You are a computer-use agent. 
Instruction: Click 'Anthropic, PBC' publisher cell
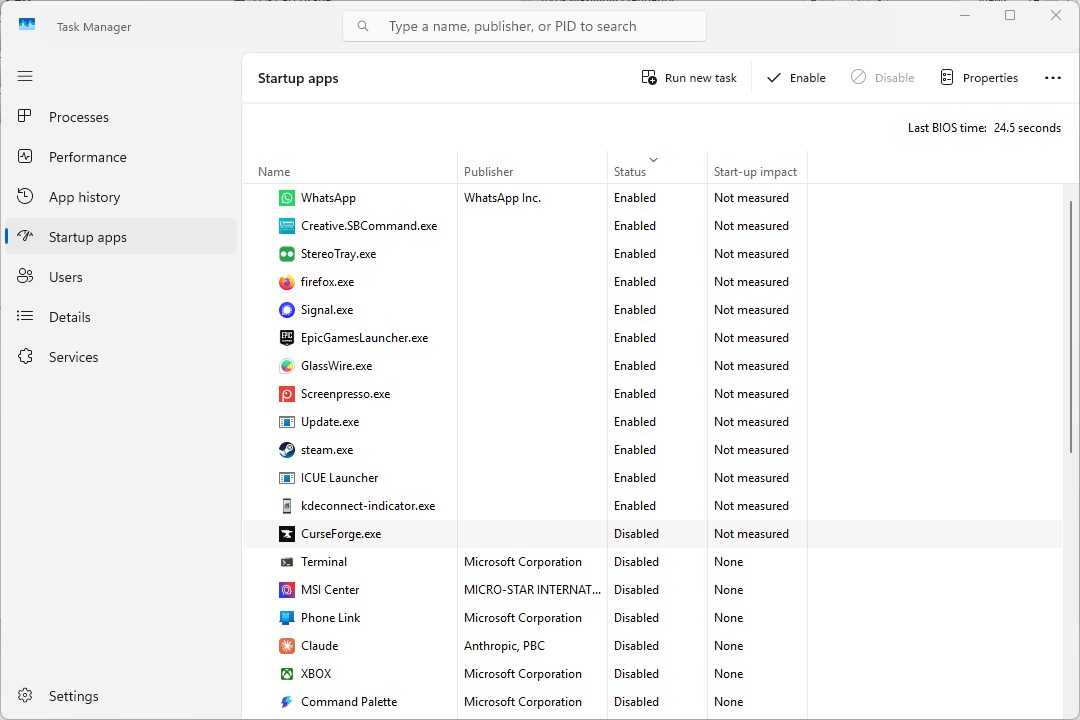point(504,646)
